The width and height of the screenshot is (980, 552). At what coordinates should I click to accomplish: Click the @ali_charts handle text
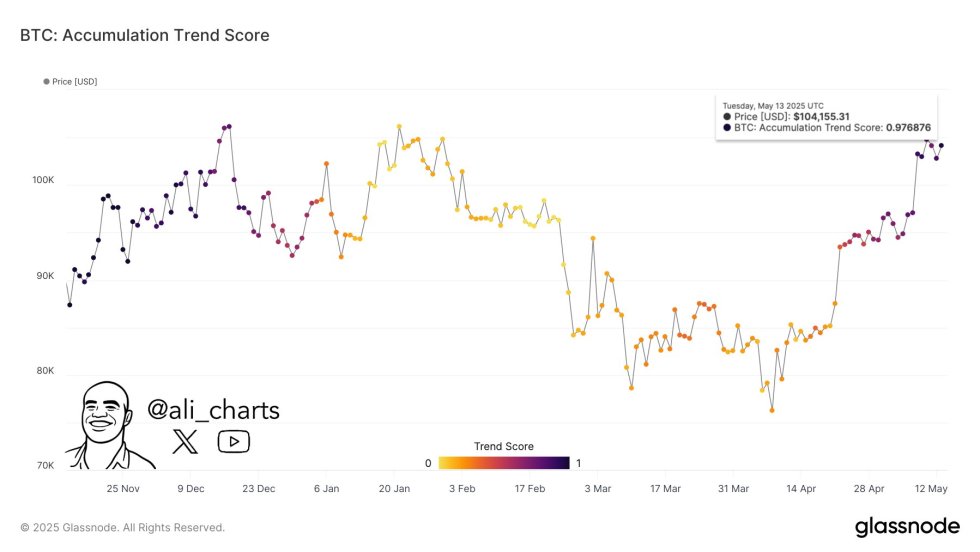click(x=213, y=410)
